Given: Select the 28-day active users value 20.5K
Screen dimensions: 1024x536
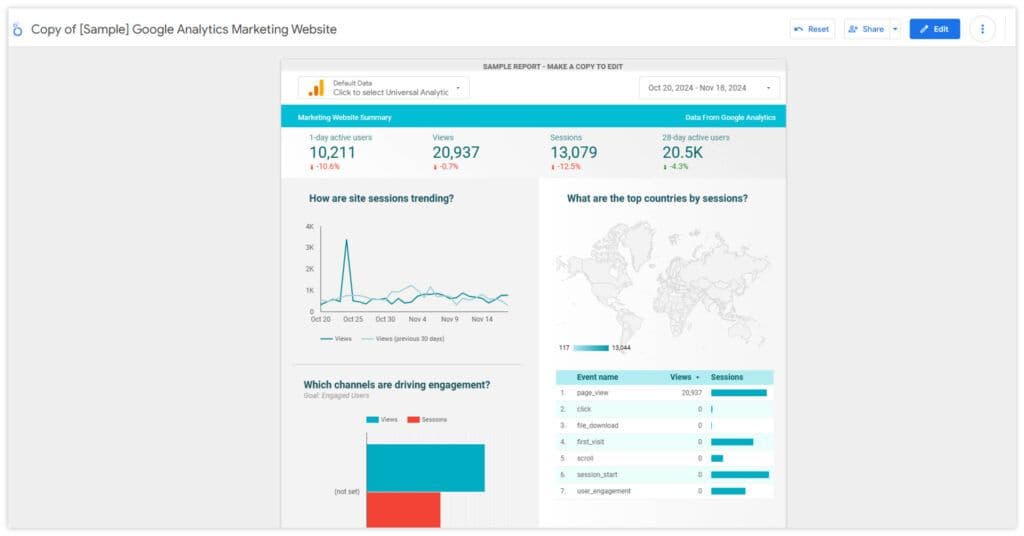Looking at the screenshot, I should [682, 153].
